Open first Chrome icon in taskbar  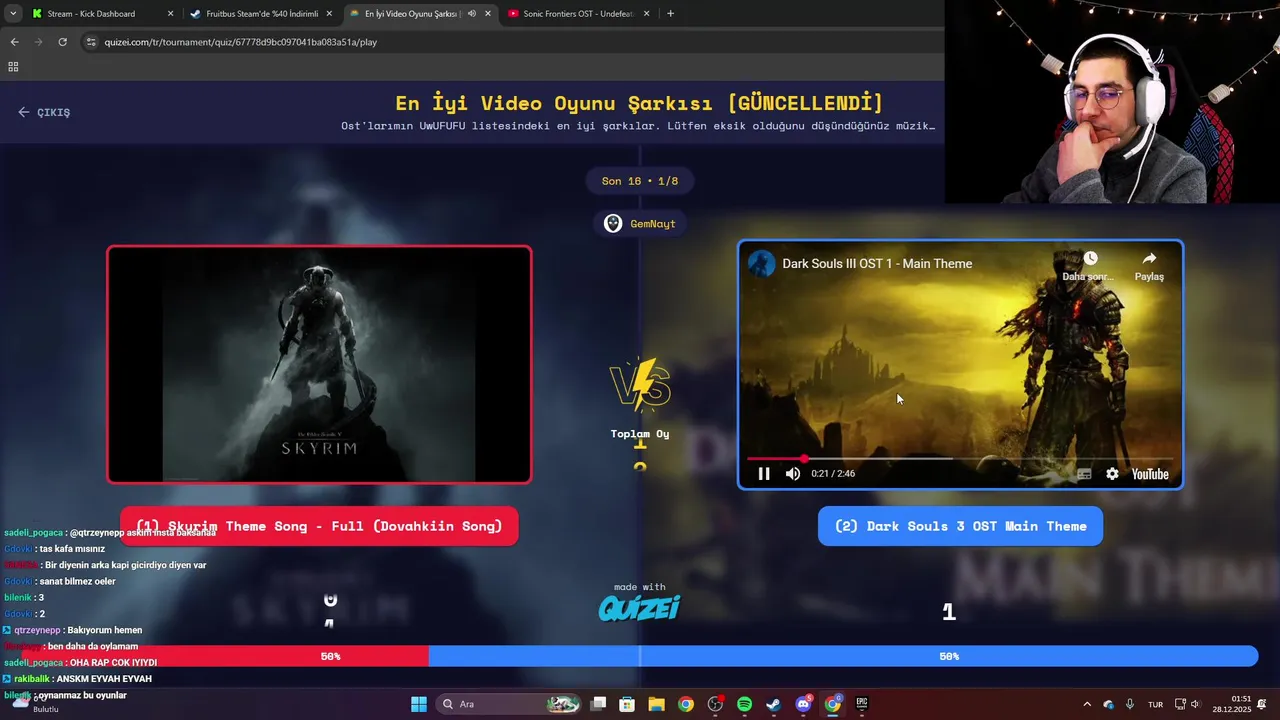(x=685, y=704)
